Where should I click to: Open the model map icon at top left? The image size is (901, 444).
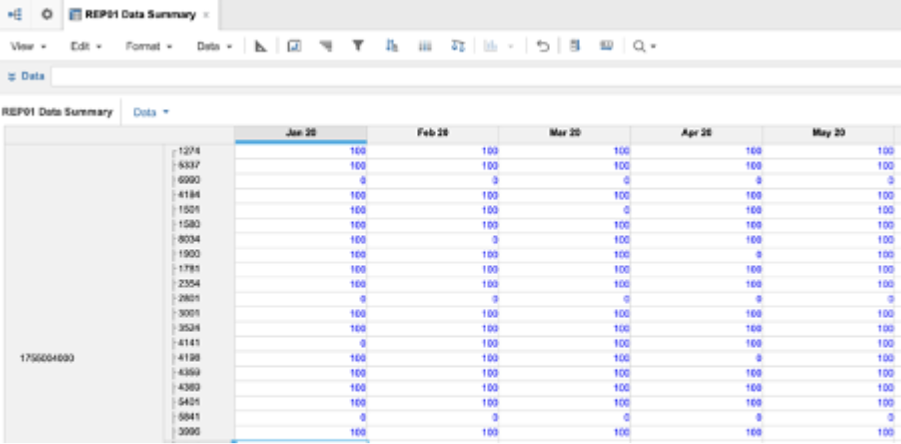click(15, 14)
